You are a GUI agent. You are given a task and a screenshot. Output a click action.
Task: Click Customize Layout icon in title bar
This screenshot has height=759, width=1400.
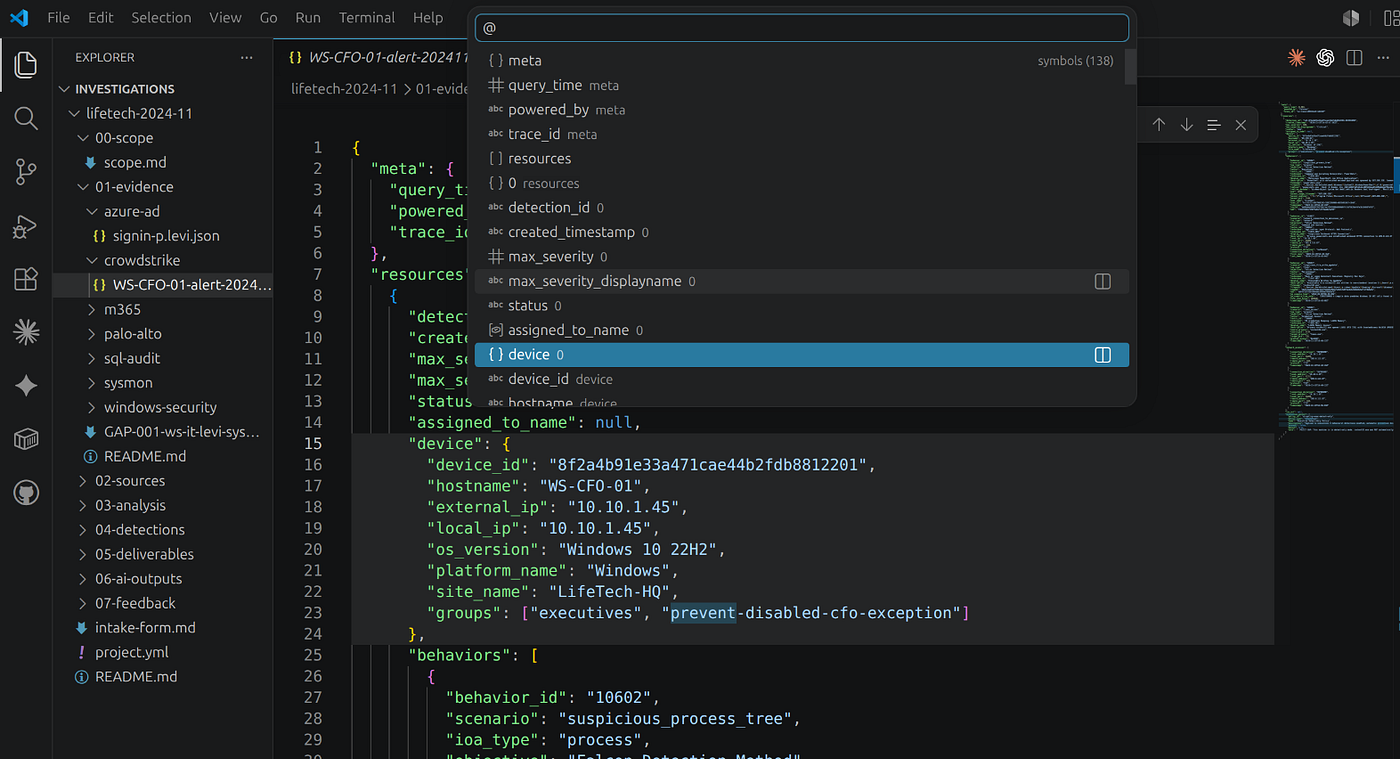tap(1391, 18)
